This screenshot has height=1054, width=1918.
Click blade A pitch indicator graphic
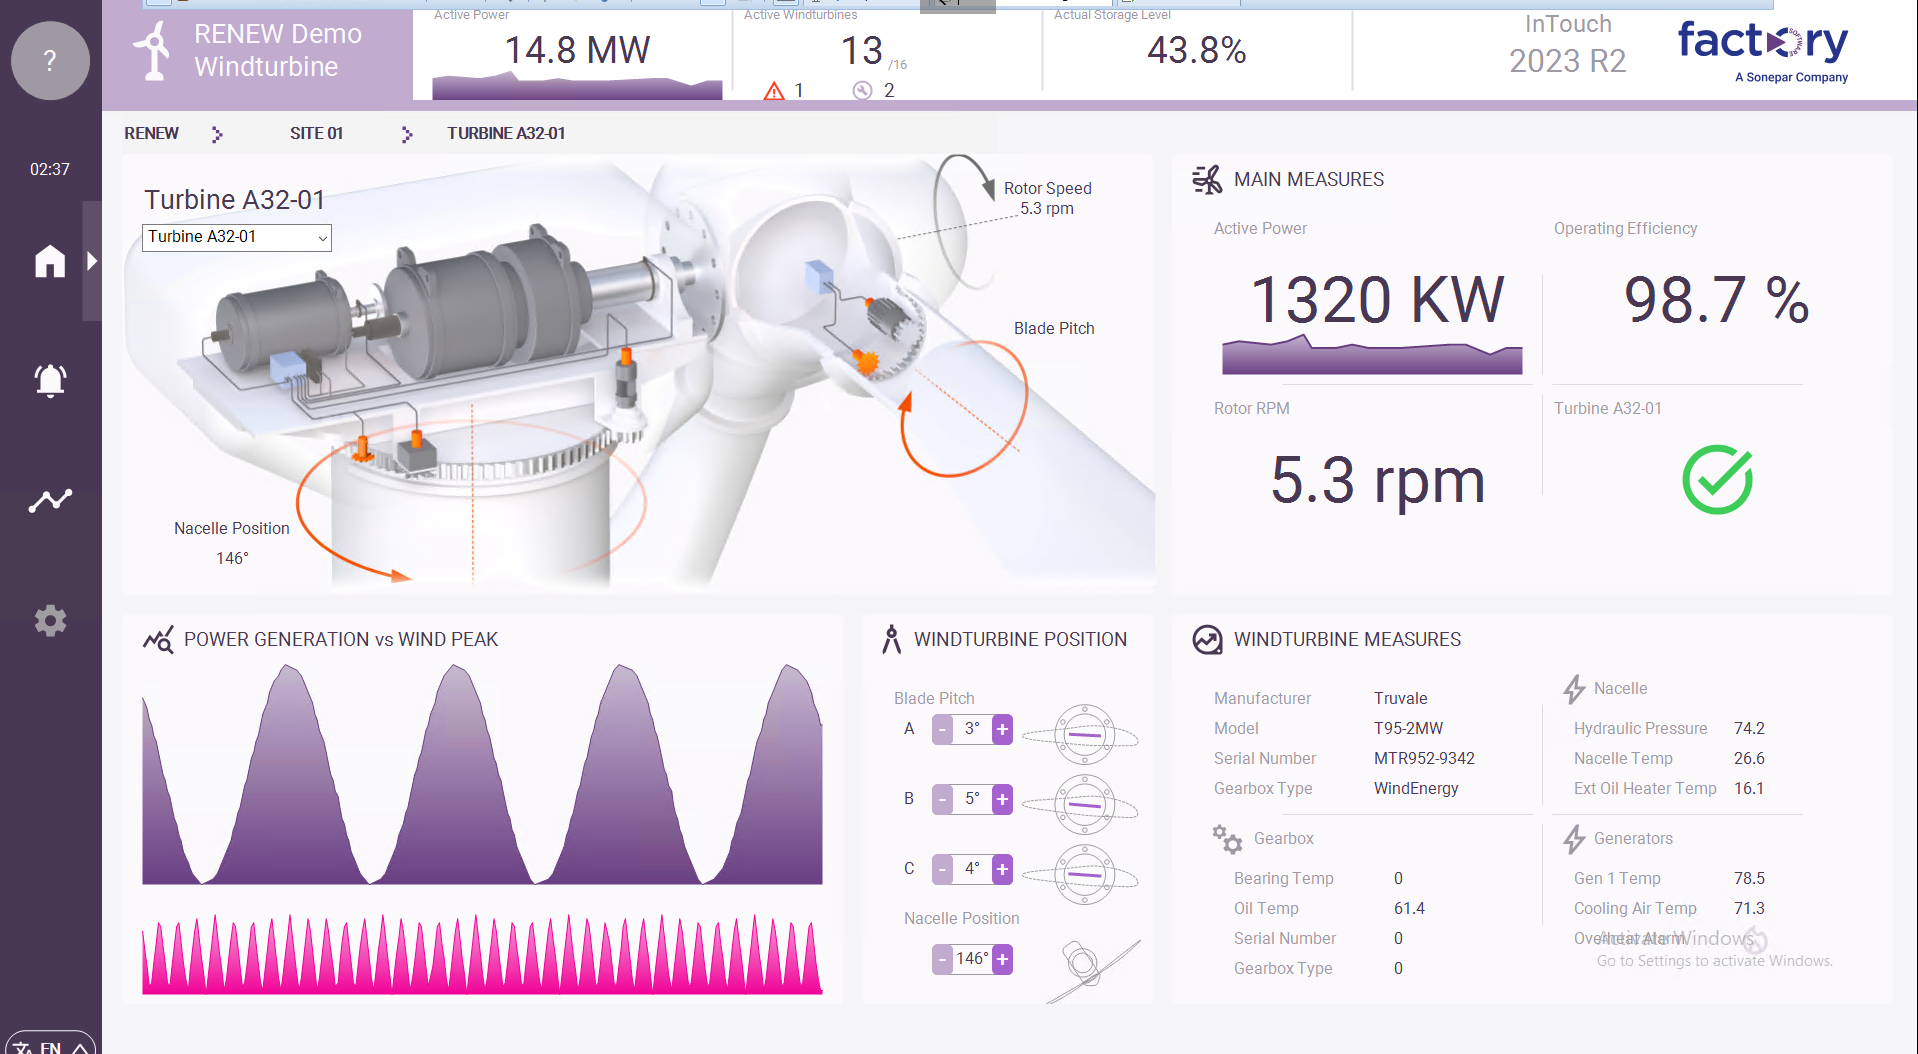point(1082,735)
